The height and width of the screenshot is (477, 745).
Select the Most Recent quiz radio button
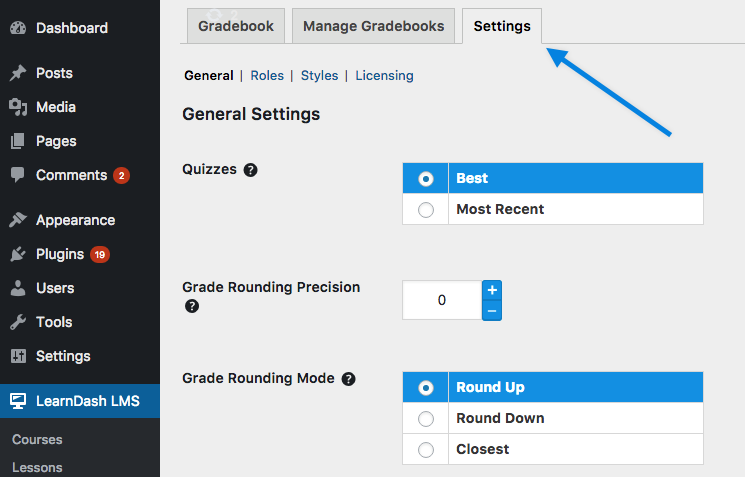[x=426, y=210]
